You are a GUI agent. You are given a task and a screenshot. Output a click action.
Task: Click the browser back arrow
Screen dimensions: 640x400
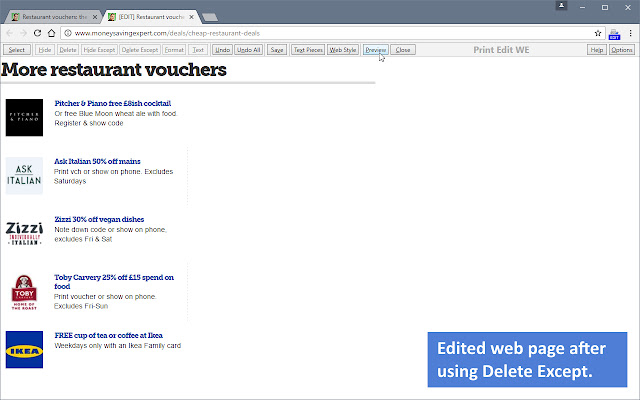click(x=9, y=33)
